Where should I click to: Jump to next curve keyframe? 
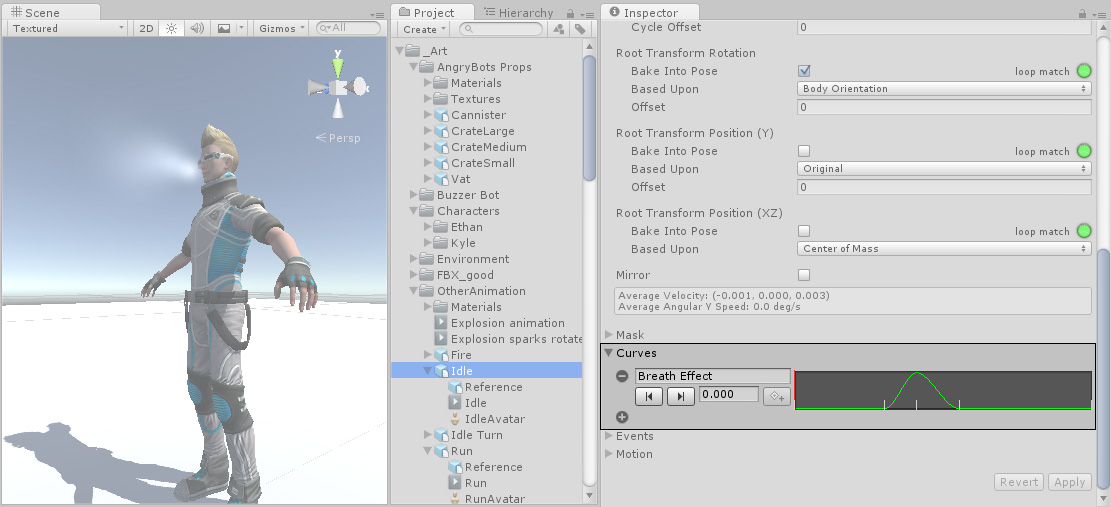(680, 396)
